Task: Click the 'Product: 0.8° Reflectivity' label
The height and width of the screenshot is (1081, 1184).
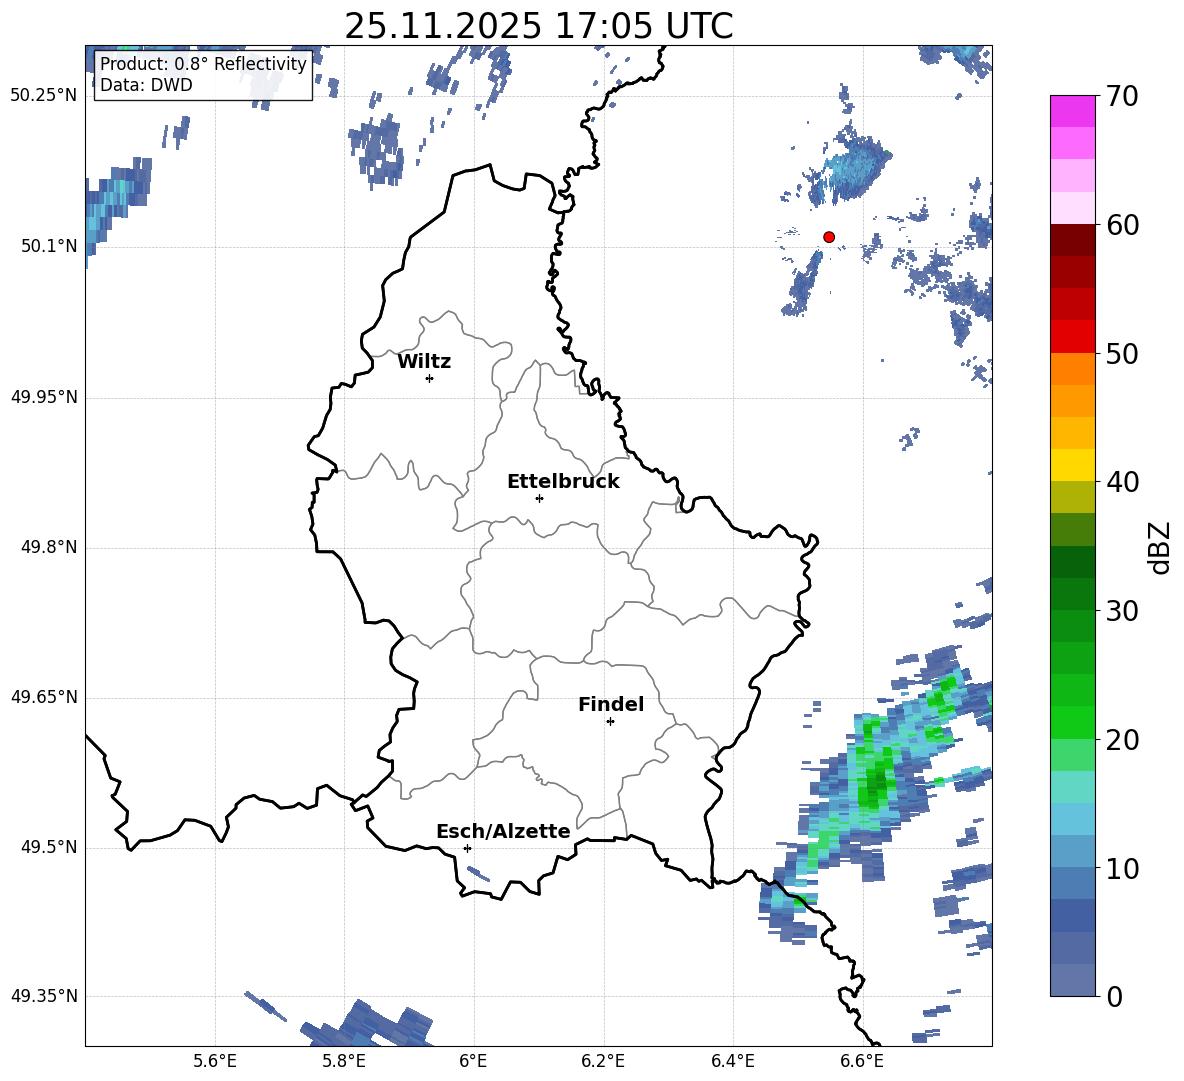Action: (203, 63)
